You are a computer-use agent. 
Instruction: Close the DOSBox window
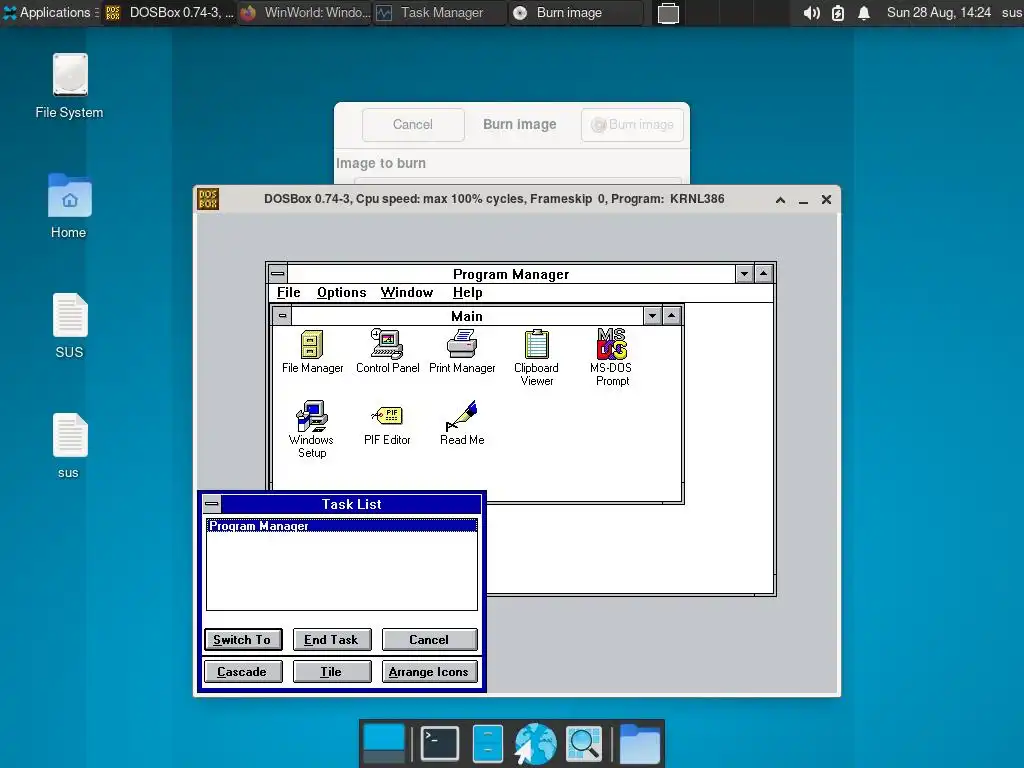tap(826, 200)
